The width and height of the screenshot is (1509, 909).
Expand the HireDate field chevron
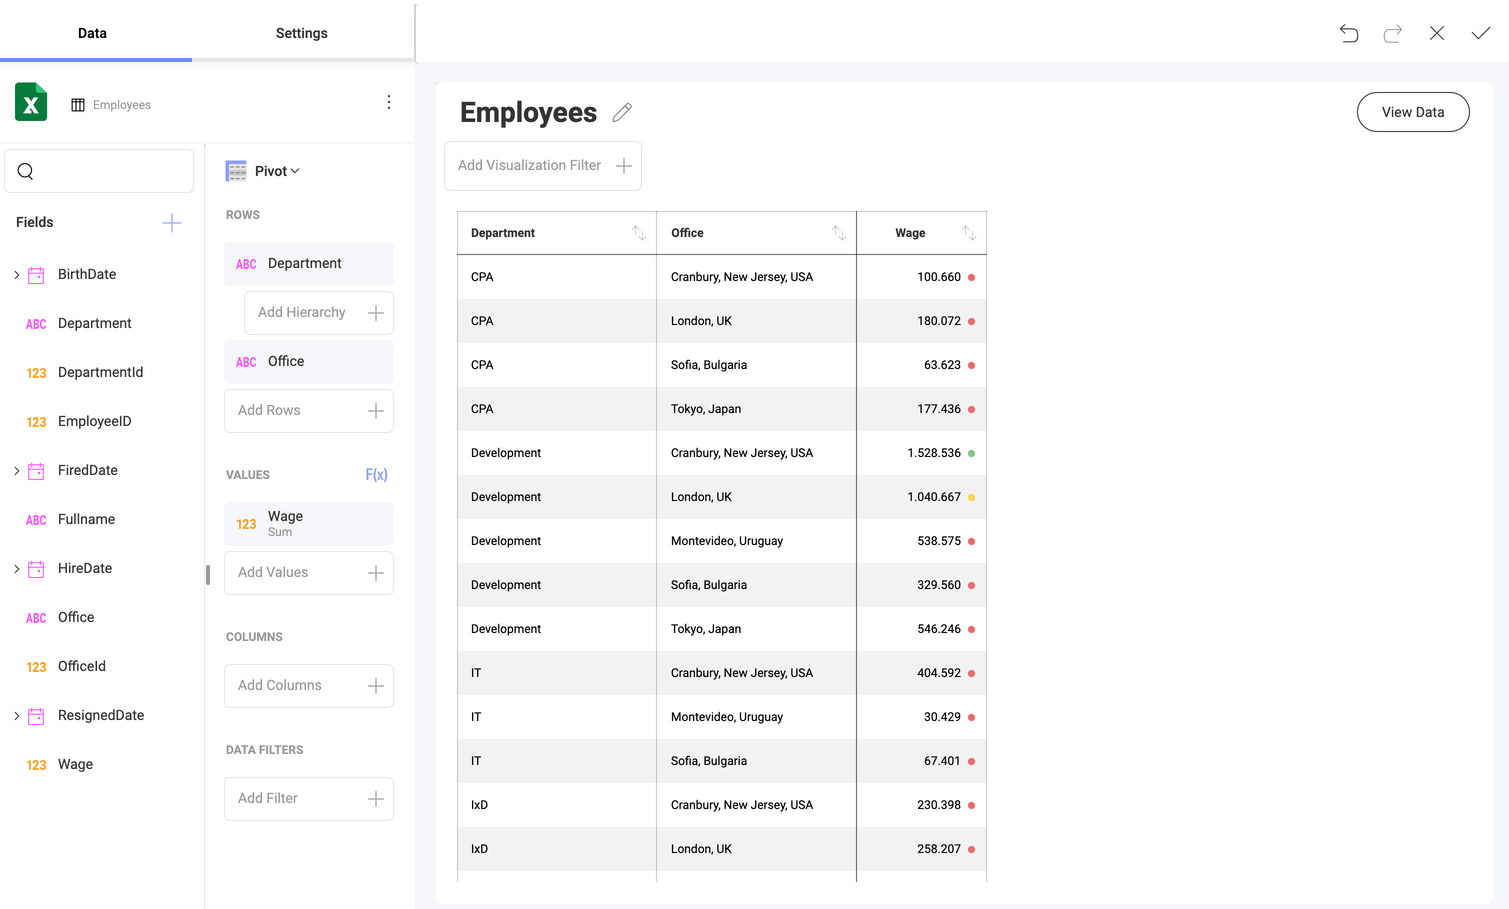point(16,569)
